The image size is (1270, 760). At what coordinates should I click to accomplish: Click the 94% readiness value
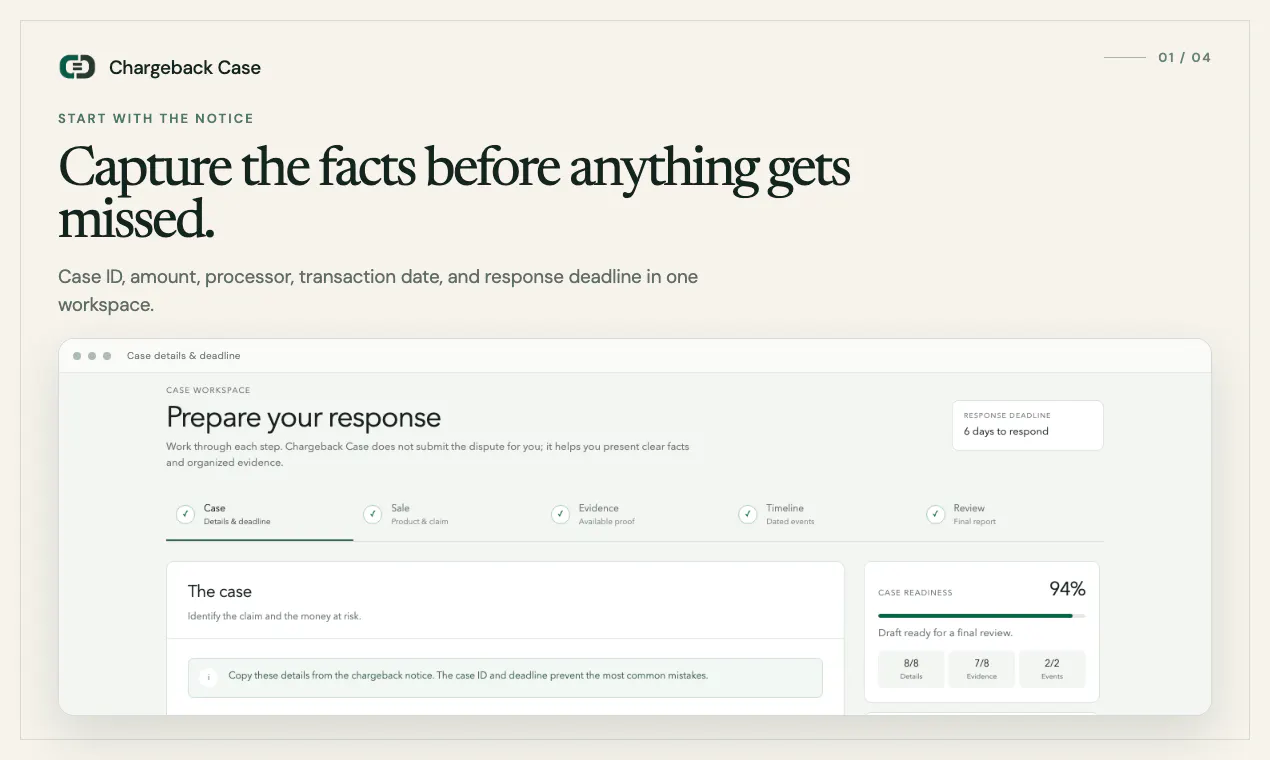pyautogui.click(x=1067, y=589)
